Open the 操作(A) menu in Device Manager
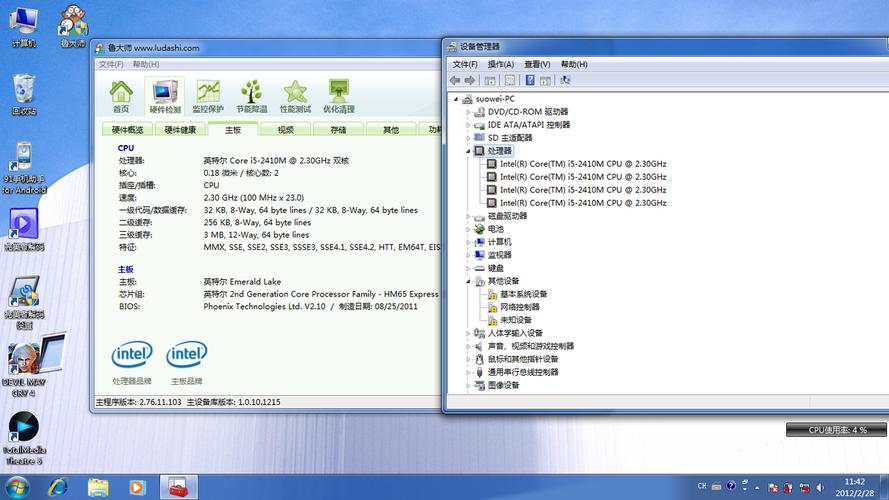The height and width of the screenshot is (500, 889). point(501,64)
